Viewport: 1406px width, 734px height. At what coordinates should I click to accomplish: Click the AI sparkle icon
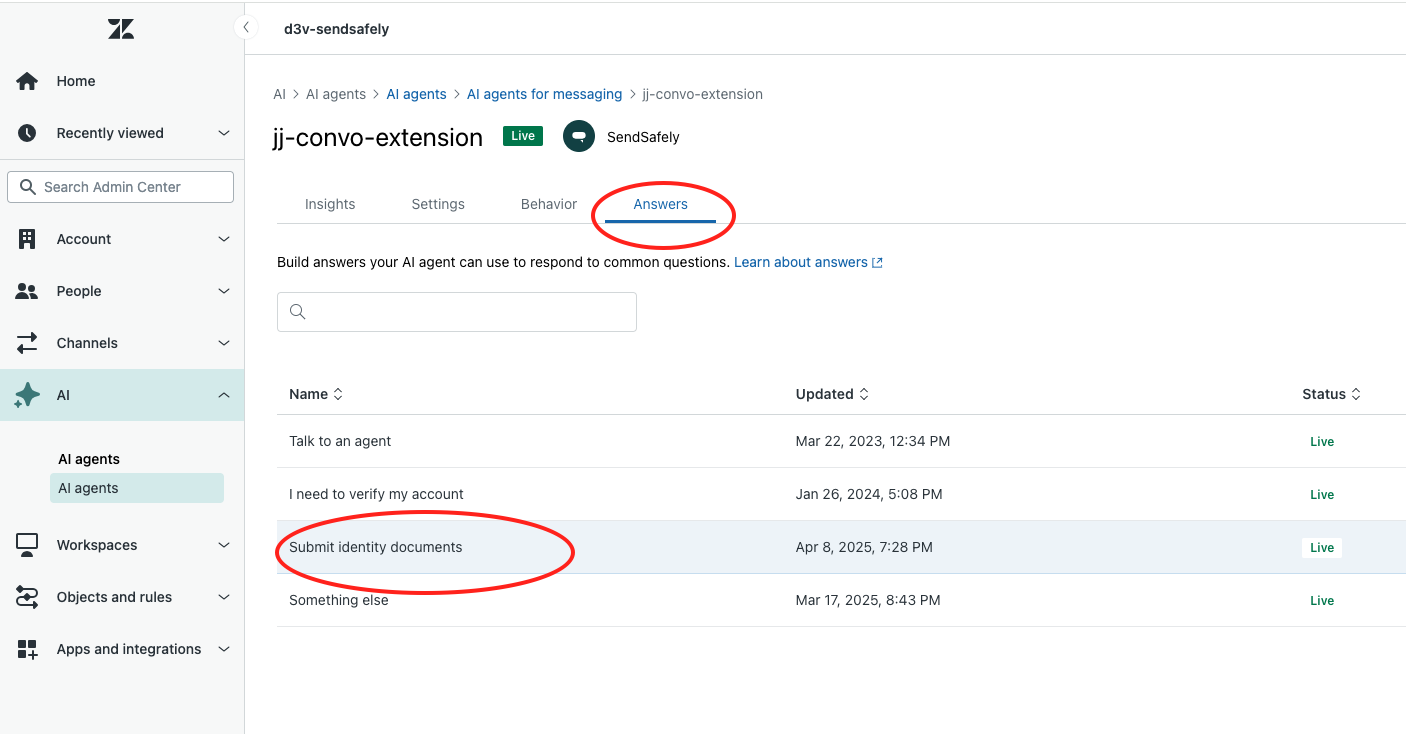pos(27,395)
